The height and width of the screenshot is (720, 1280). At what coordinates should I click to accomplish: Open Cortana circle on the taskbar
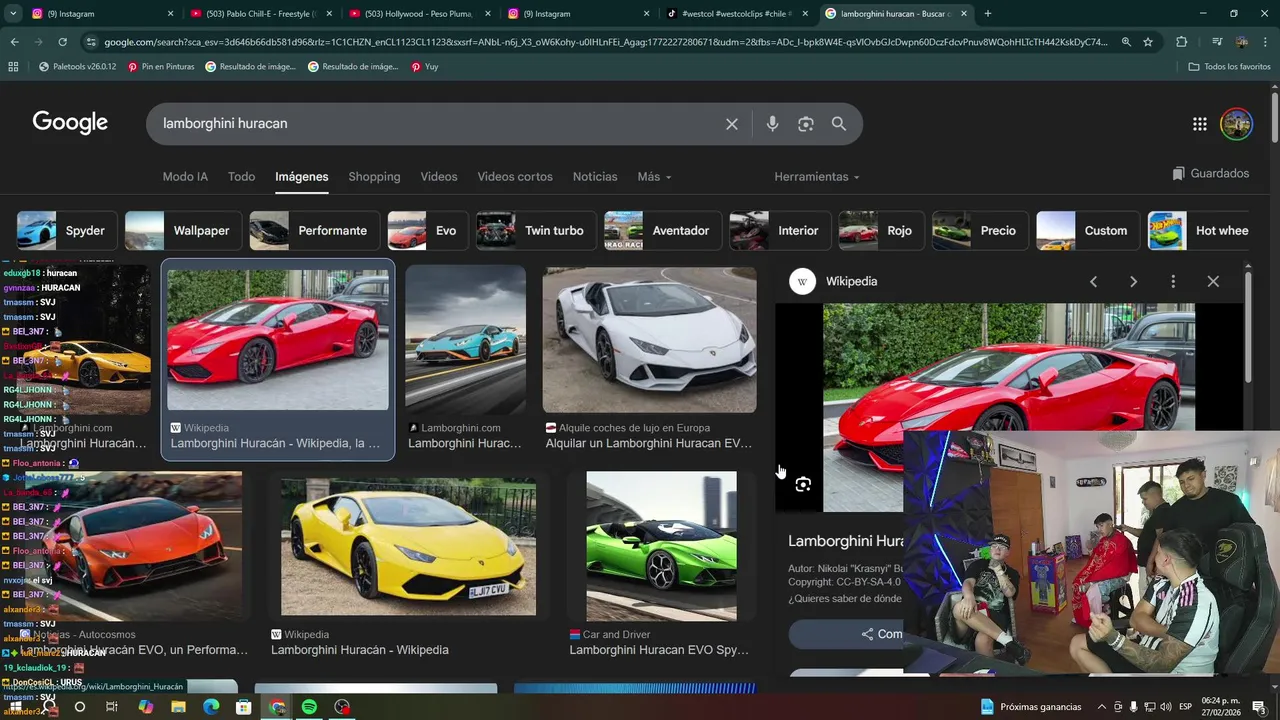79,707
